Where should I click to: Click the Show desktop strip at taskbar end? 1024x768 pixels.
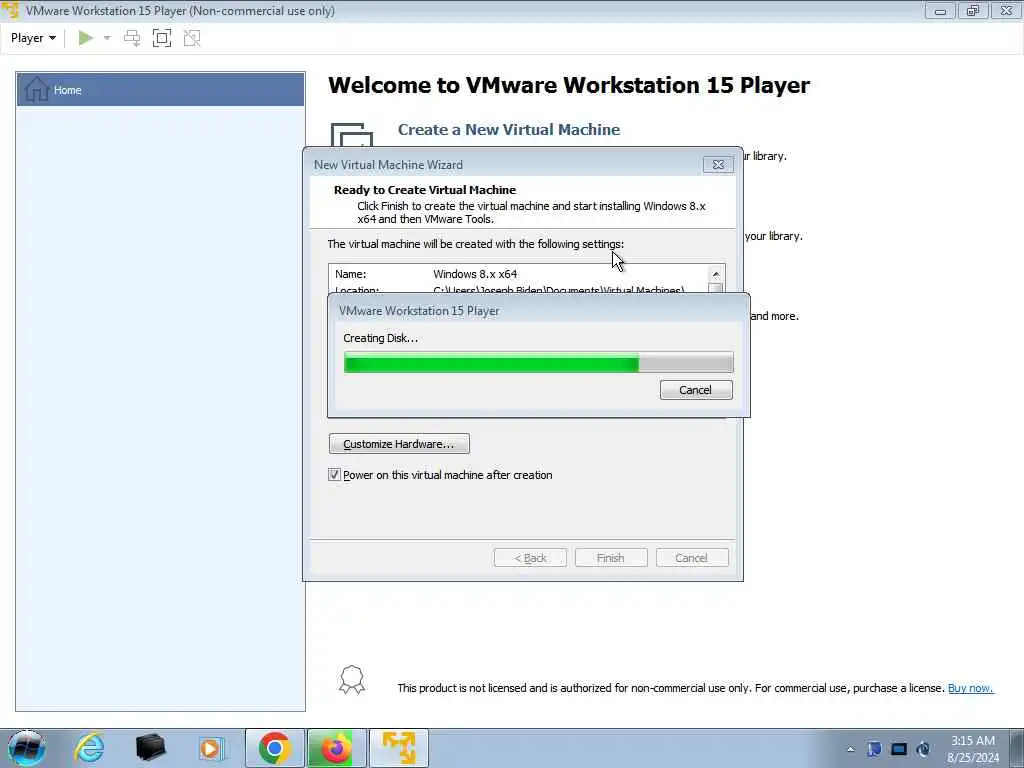click(x=1017, y=748)
